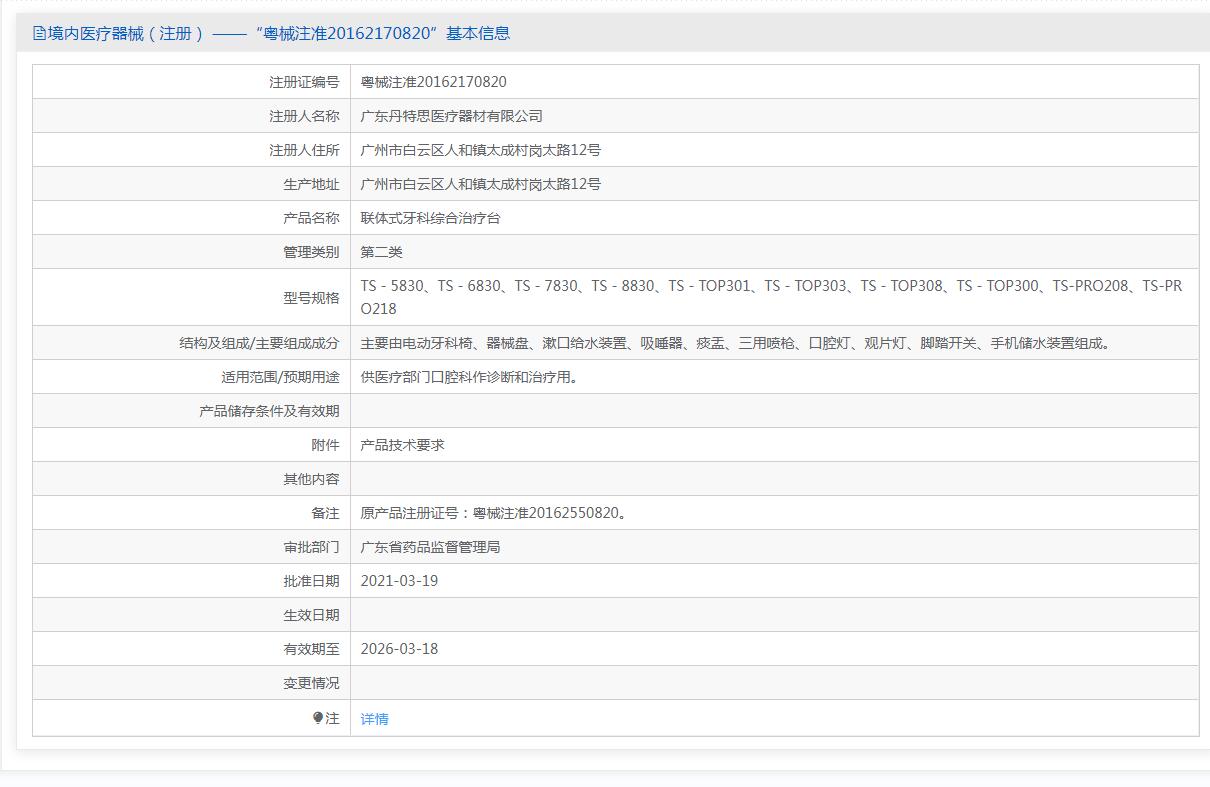
Task: Click the 管理类别 label
Action: (311, 252)
